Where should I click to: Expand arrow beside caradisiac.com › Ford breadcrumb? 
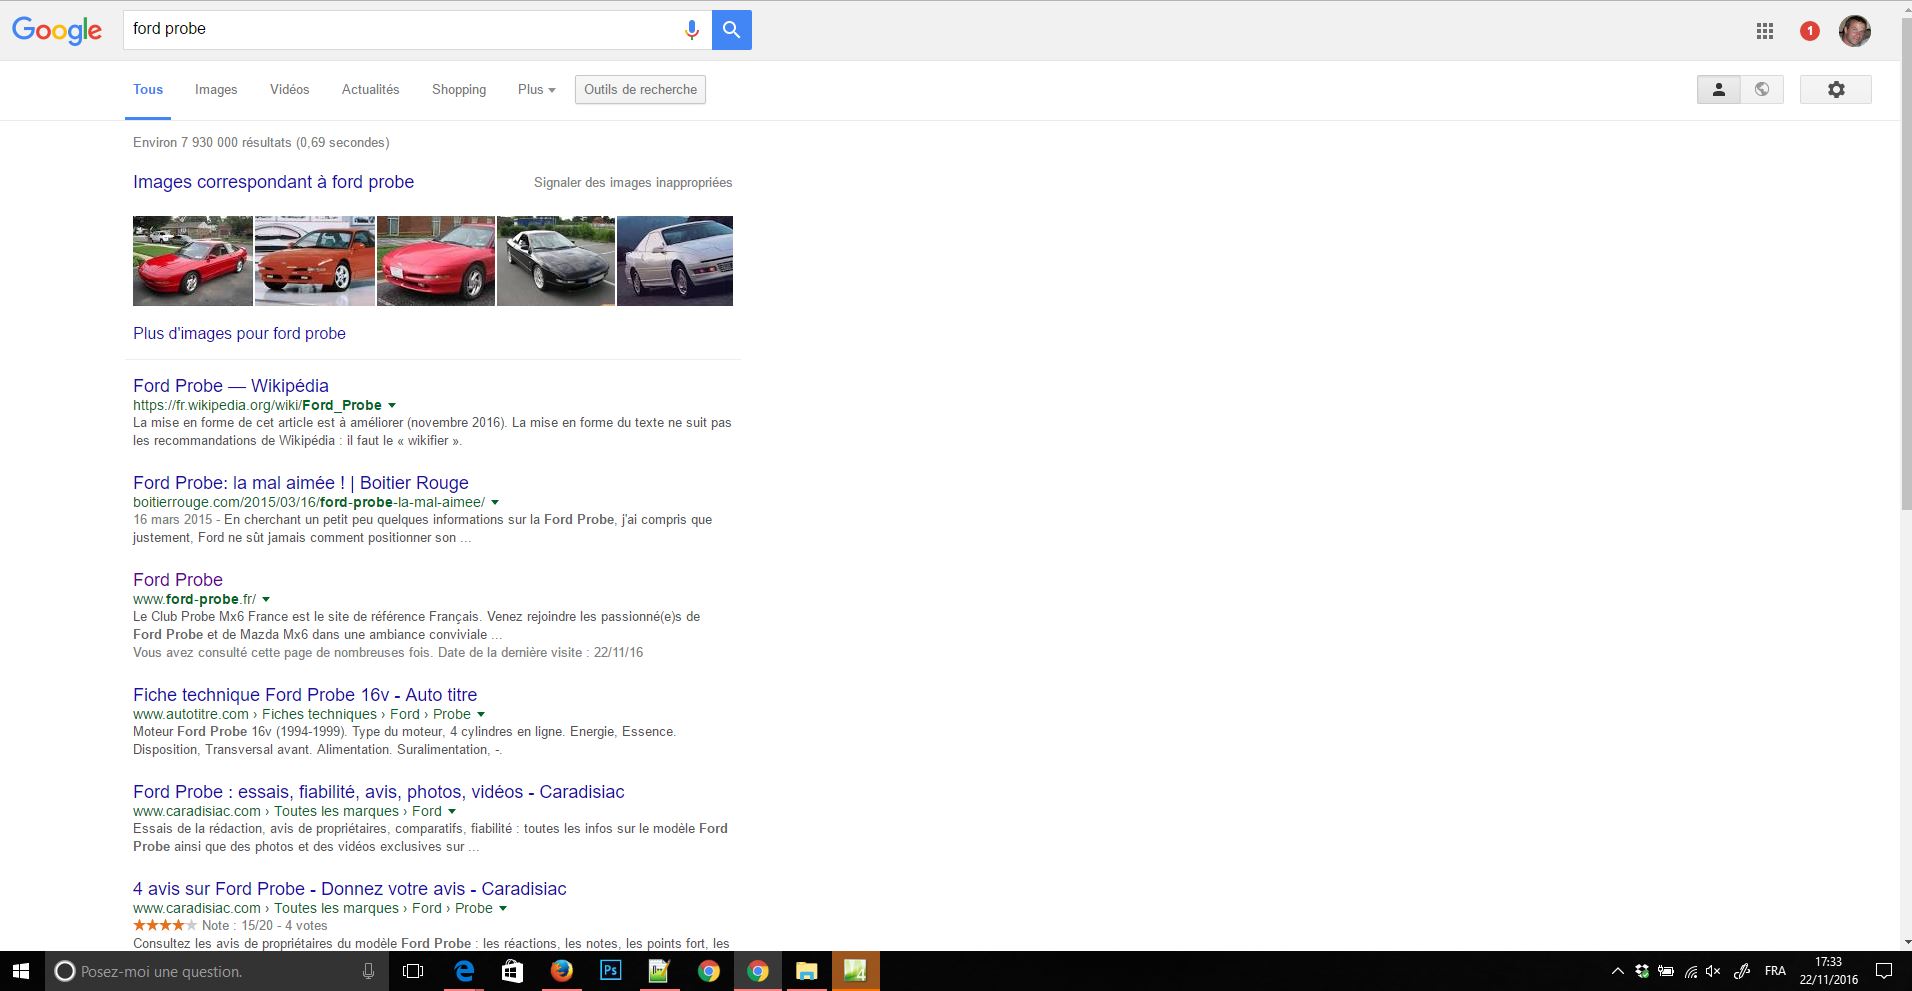tap(452, 811)
